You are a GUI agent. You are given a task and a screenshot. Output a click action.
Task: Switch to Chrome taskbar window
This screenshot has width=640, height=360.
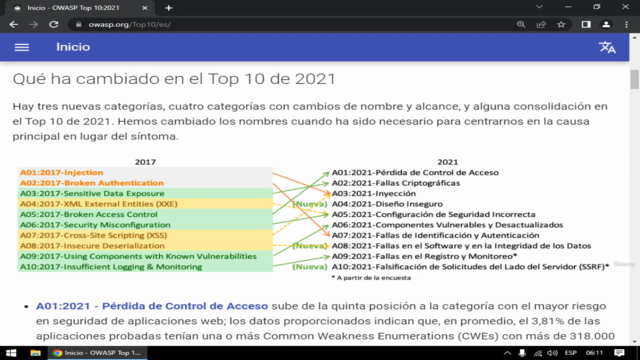pyautogui.click(x=97, y=353)
